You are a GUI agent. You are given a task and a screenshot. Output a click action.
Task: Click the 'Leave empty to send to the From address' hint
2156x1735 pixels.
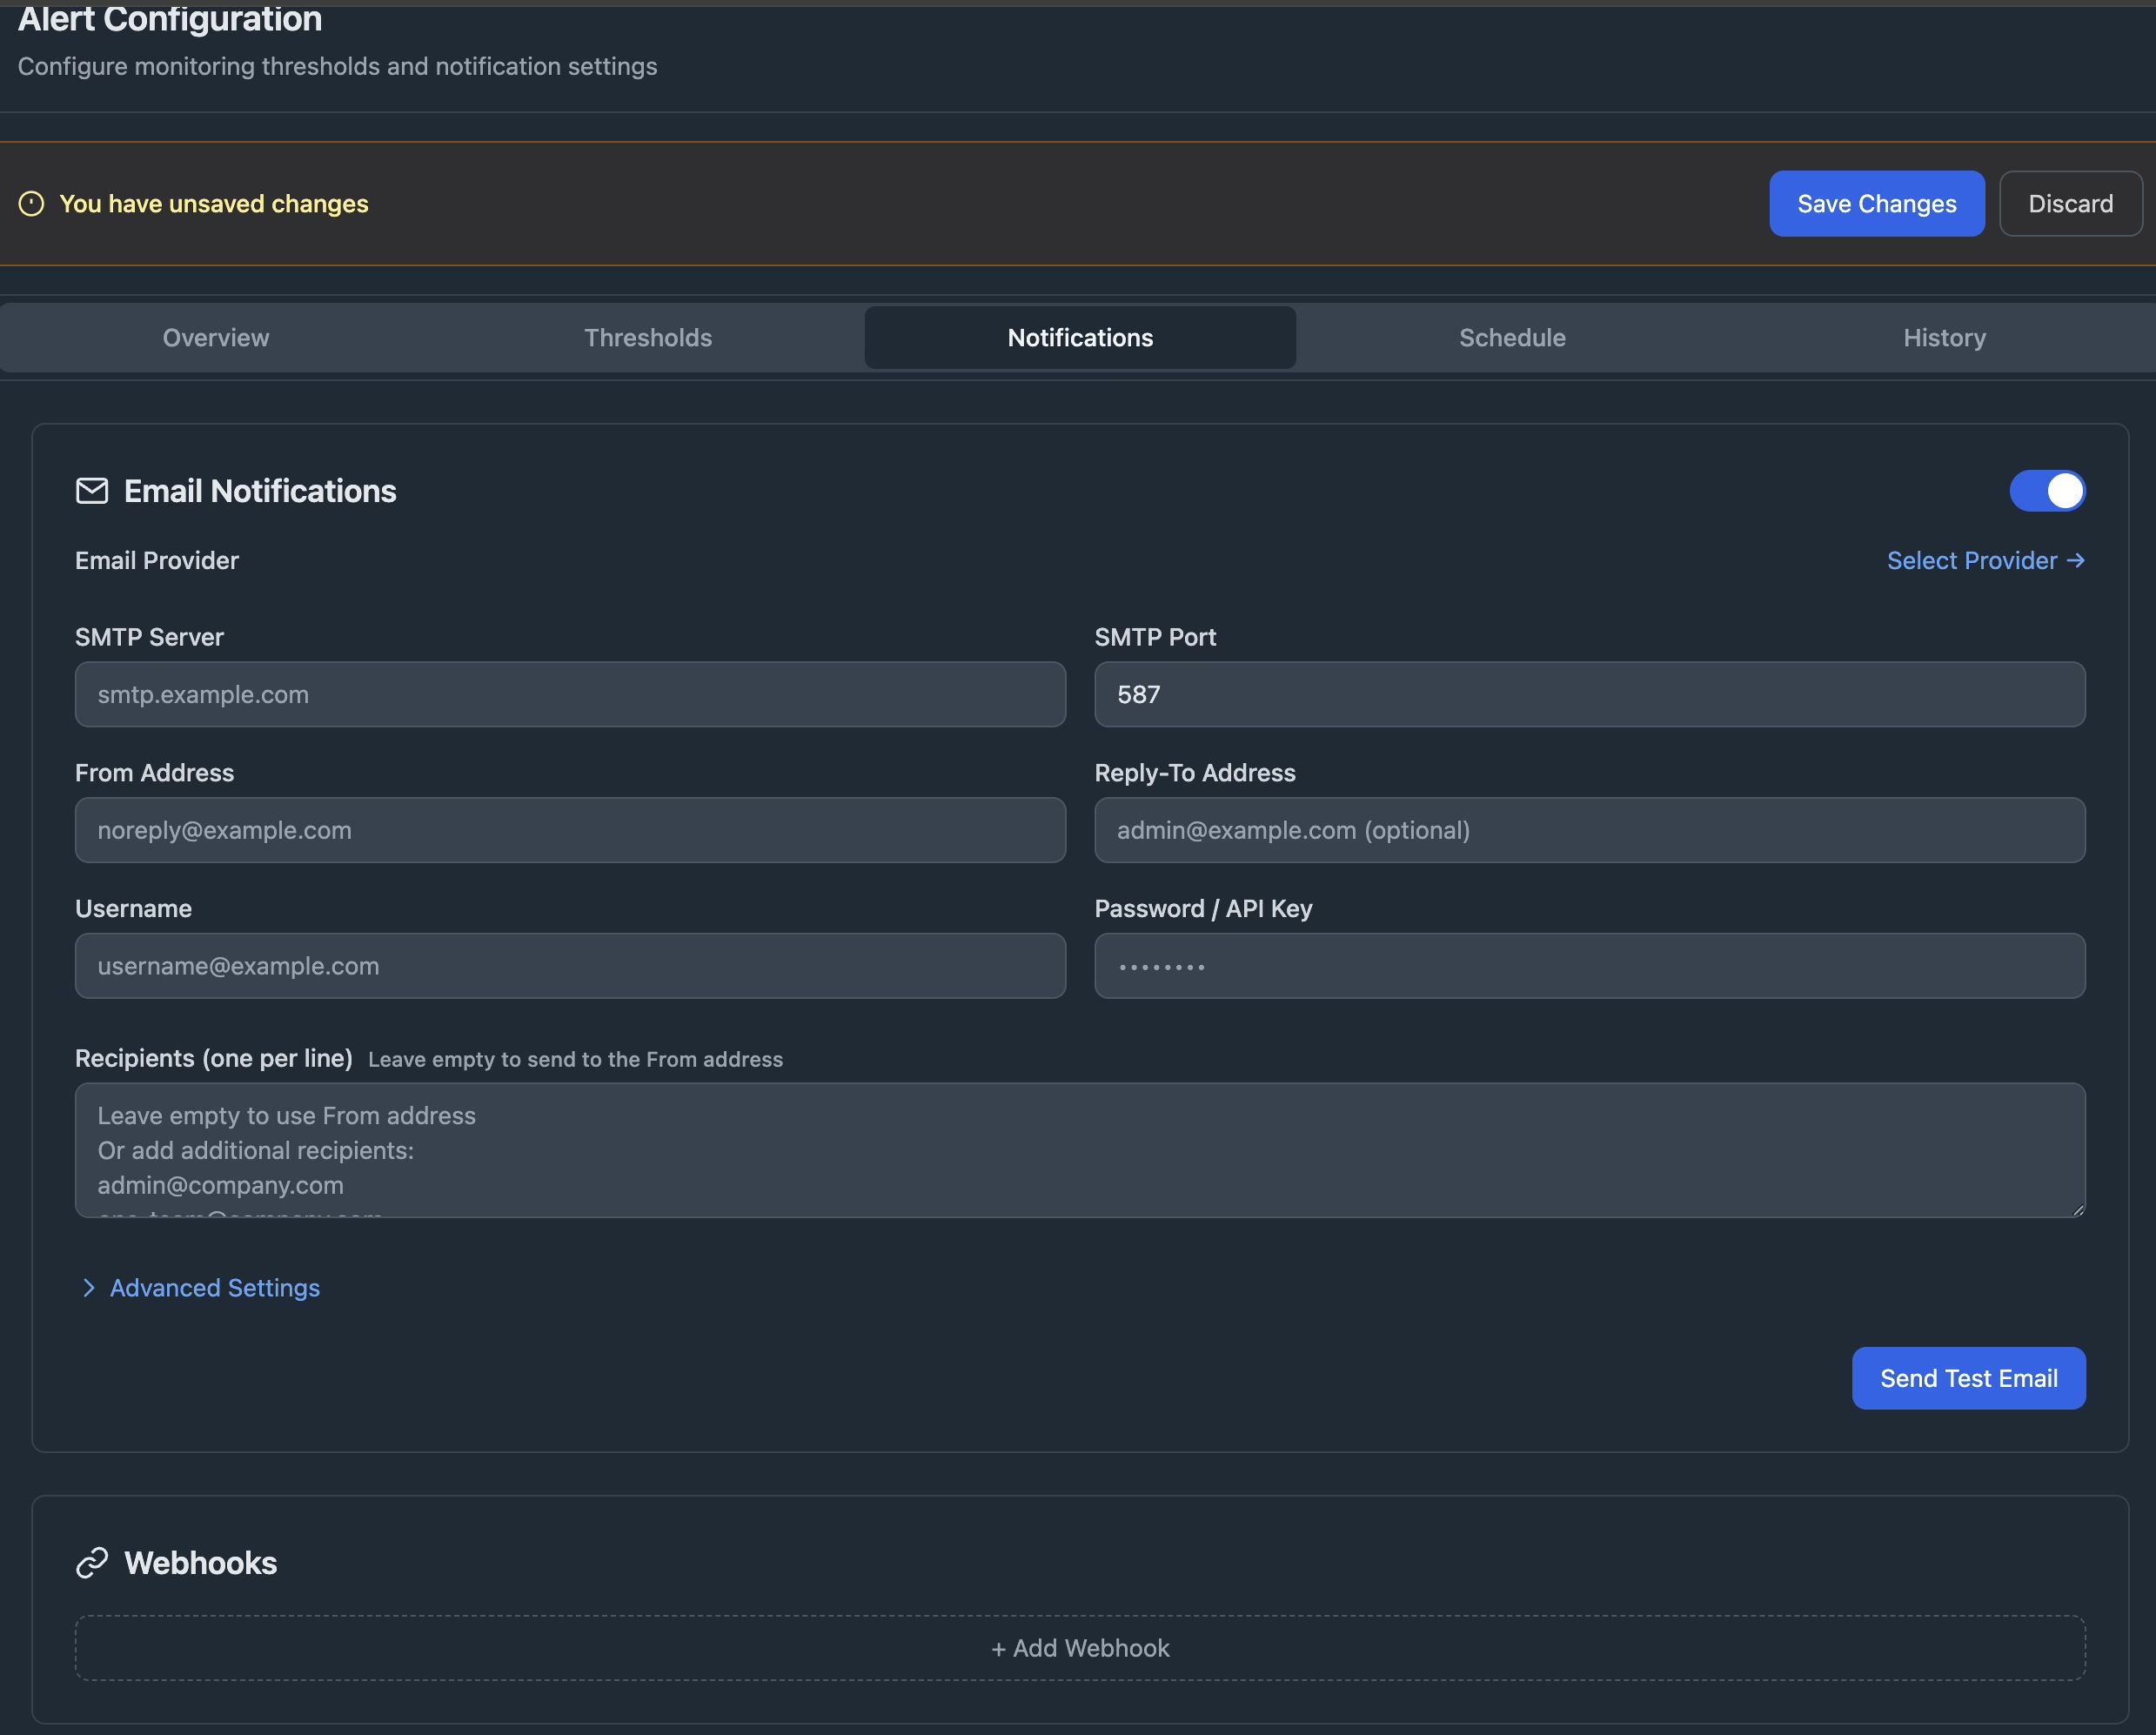[x=576, y=1060]
